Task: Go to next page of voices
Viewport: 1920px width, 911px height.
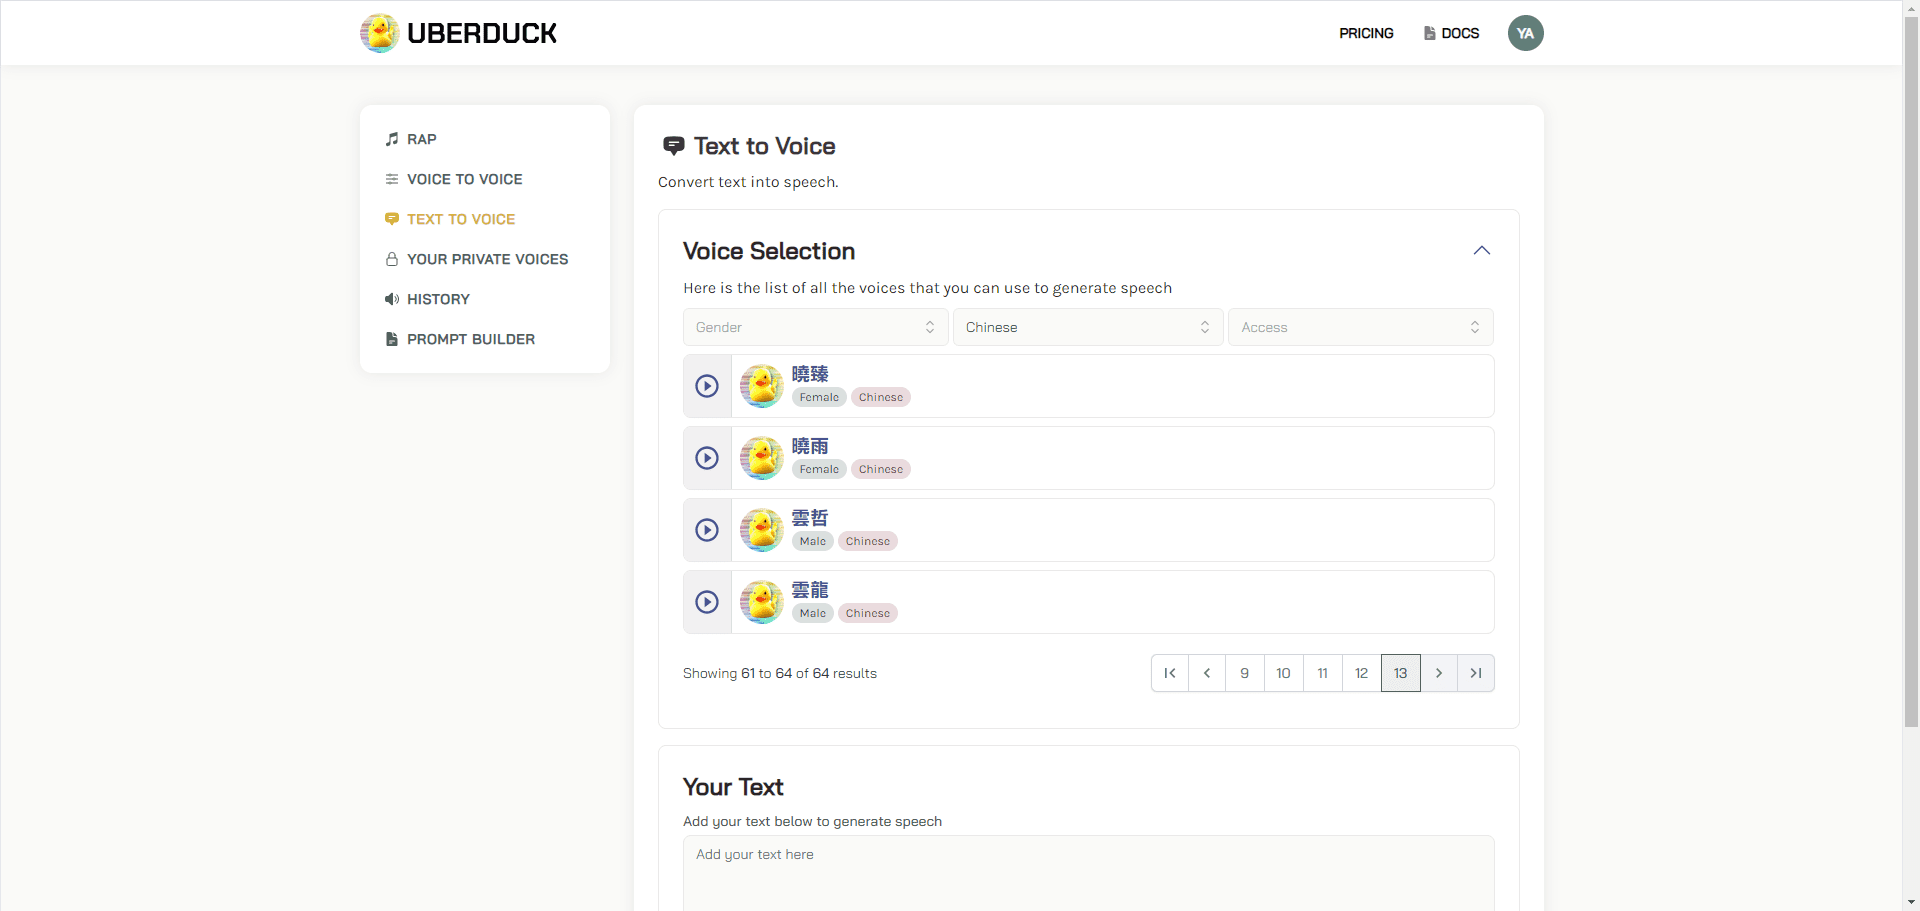Action: [x=1438, y=673]
